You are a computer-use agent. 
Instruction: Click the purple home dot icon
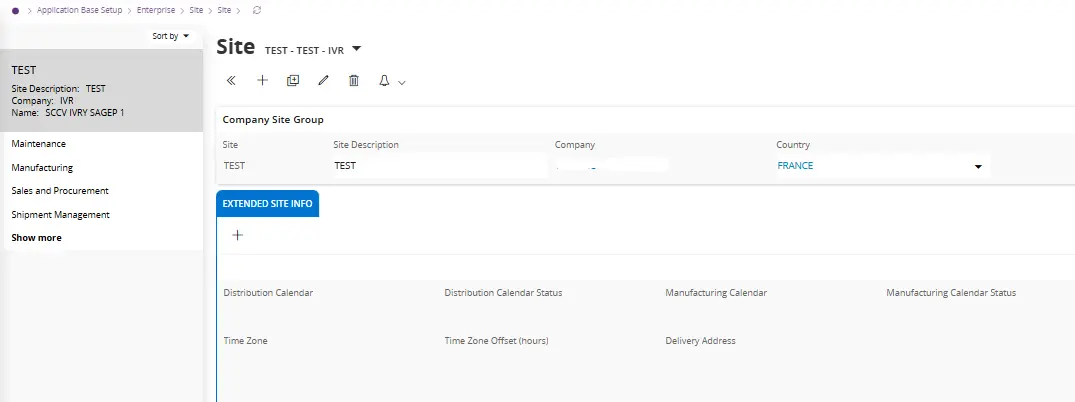tap(15, 10)
